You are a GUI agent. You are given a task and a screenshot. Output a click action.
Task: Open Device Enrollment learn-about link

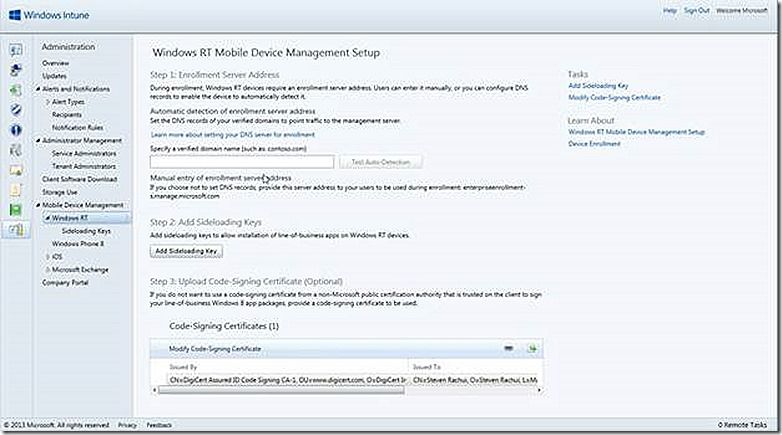[594, 144]
